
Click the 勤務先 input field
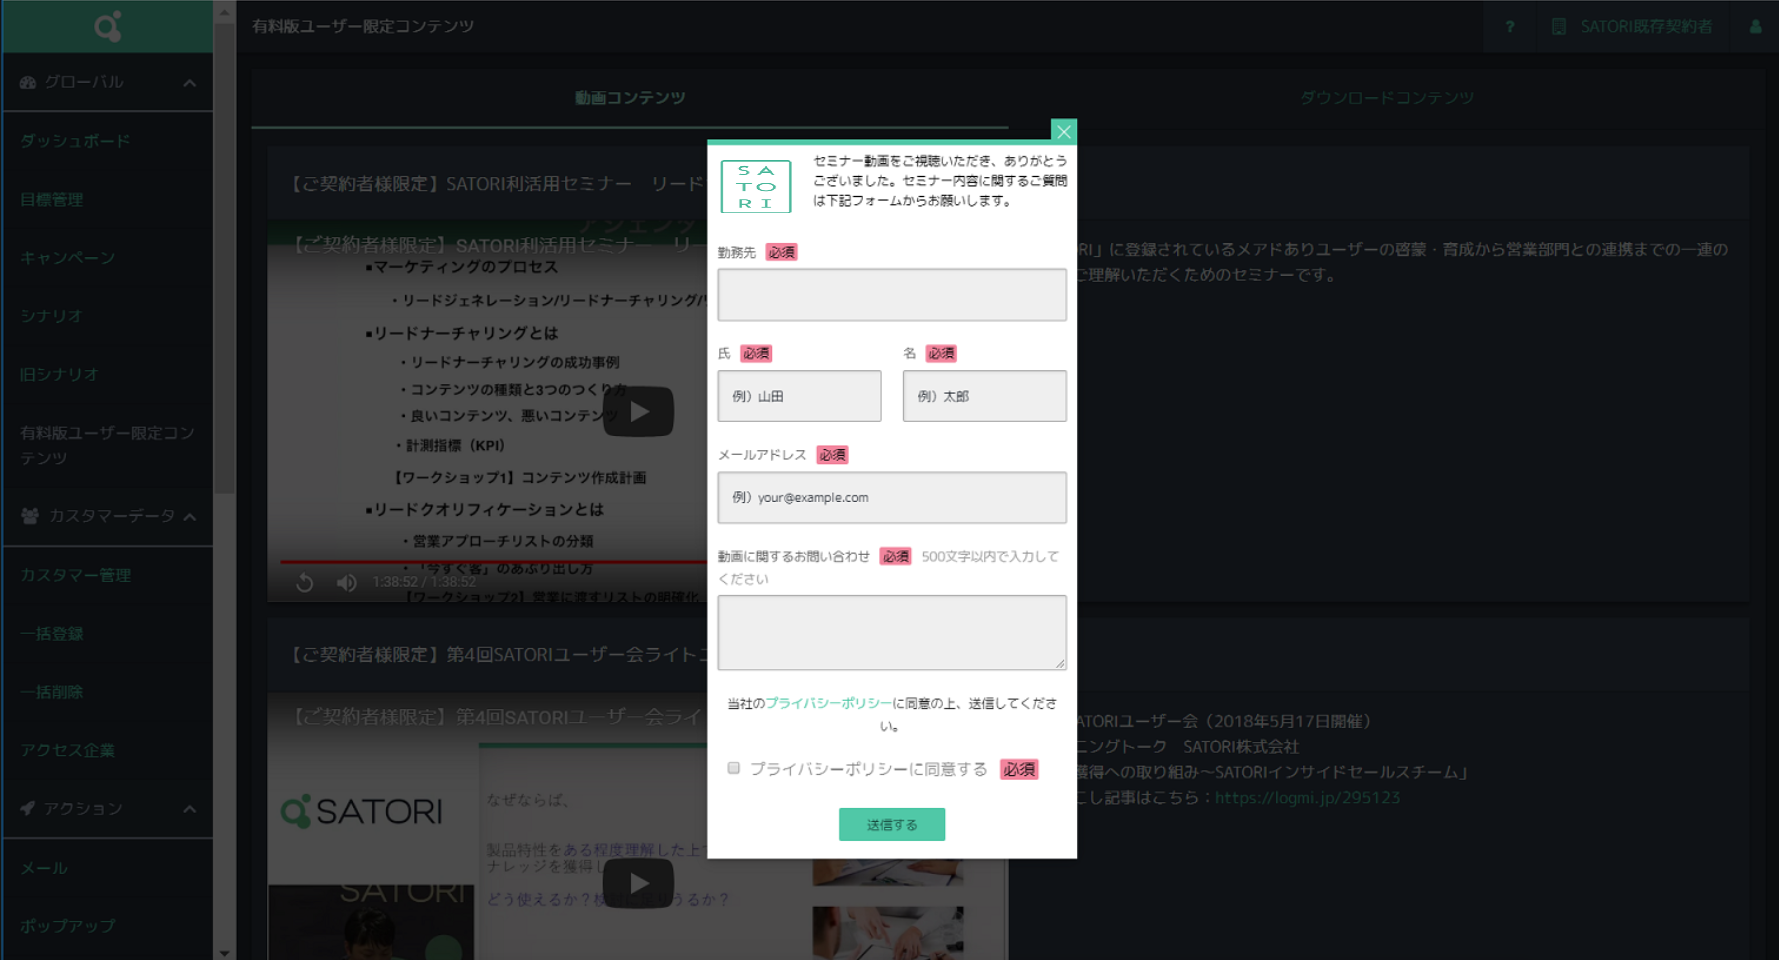(x=892, y=294)
